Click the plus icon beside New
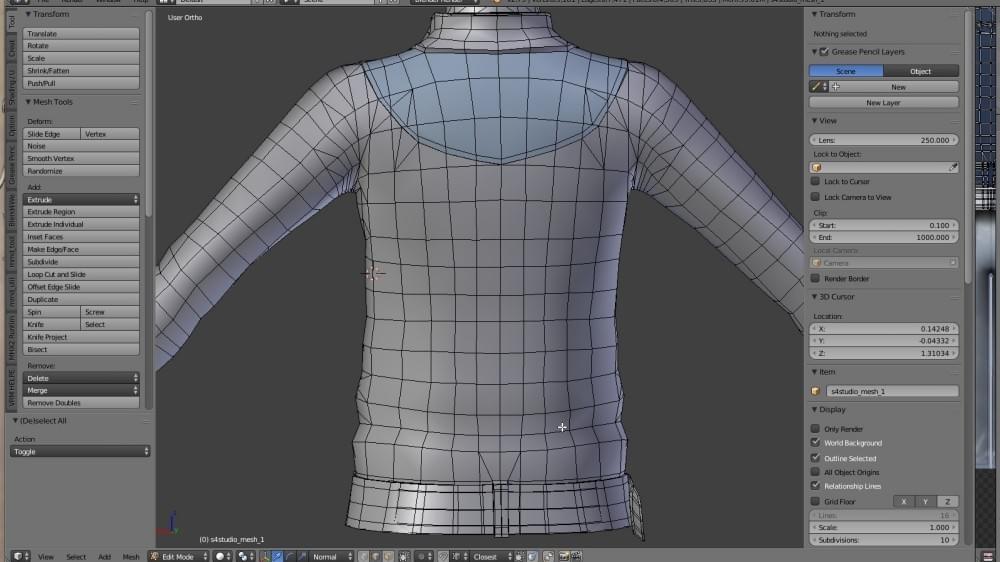 (x=835, y=87)
